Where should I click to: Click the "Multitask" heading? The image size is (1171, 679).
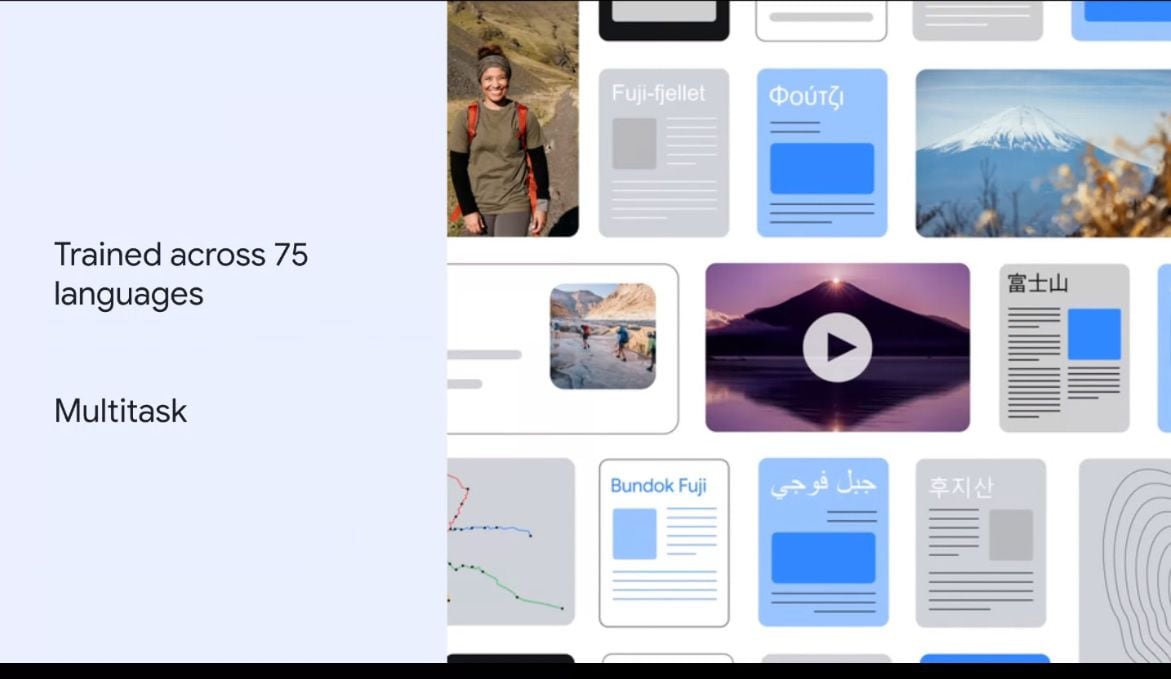(121, 411)
